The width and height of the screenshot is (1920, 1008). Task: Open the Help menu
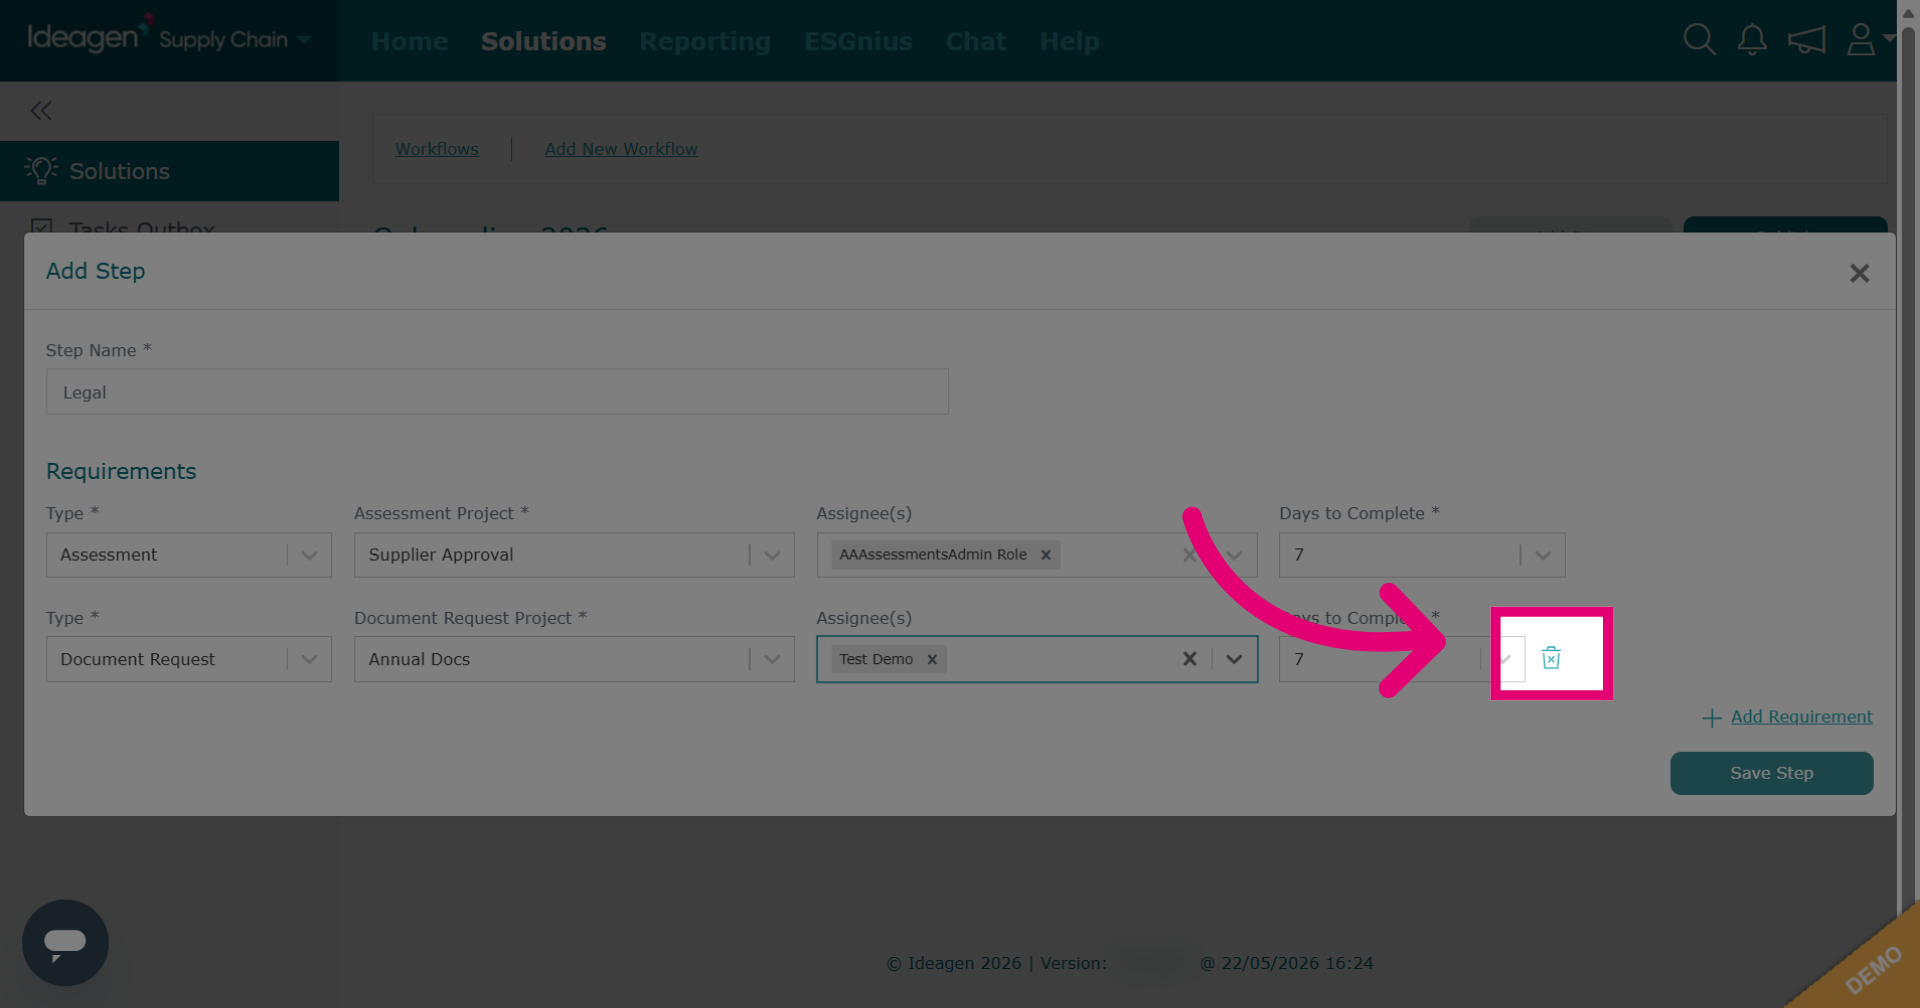(x=1069, y=41)
